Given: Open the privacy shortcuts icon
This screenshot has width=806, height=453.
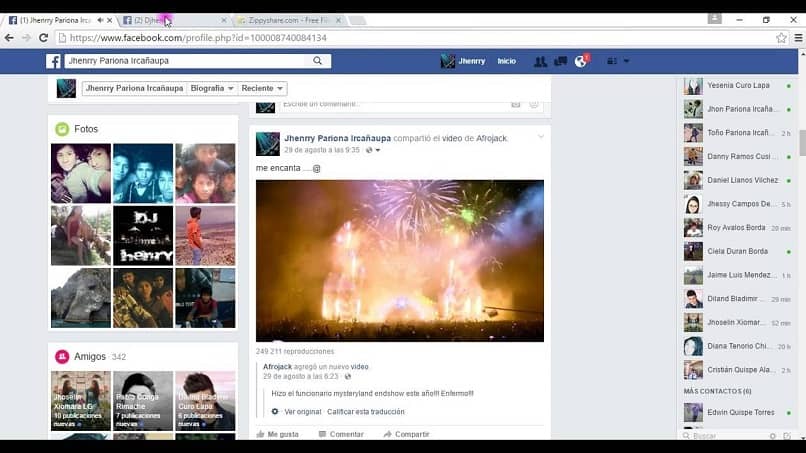Looking at the screenshot, I should pyautogui.click(x=612, y=61).
